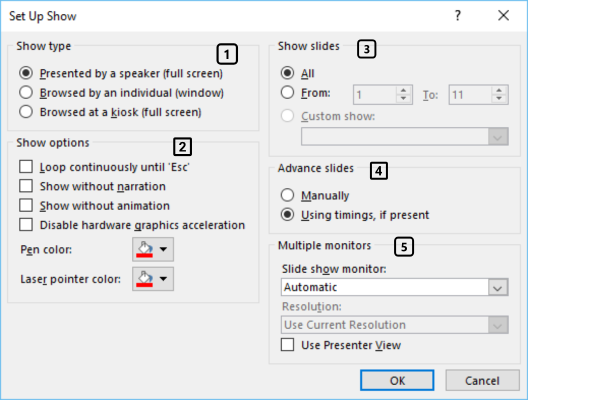Click the Laser pointer color paint bucket
The width and height of the screenshot is (600, 400).
point(146,279)
